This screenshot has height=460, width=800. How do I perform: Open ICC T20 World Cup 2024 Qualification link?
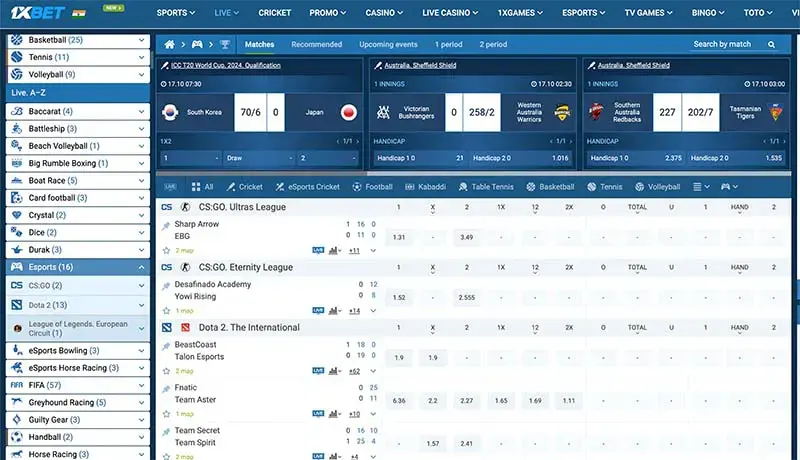pos(226,65)
